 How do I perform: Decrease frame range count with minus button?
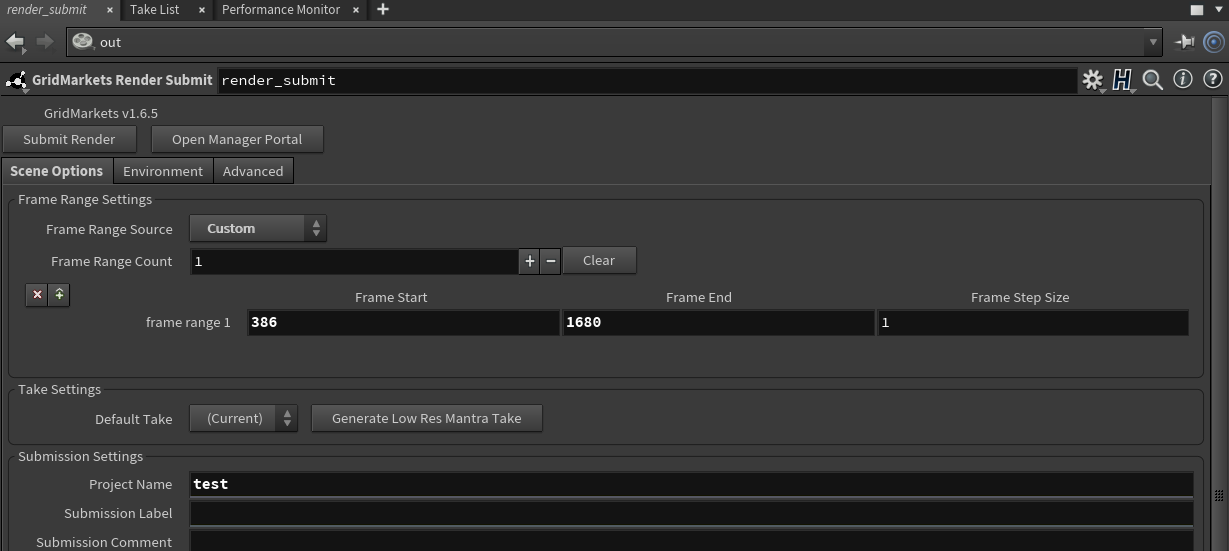pyautogui.click(x=550, y=261)
